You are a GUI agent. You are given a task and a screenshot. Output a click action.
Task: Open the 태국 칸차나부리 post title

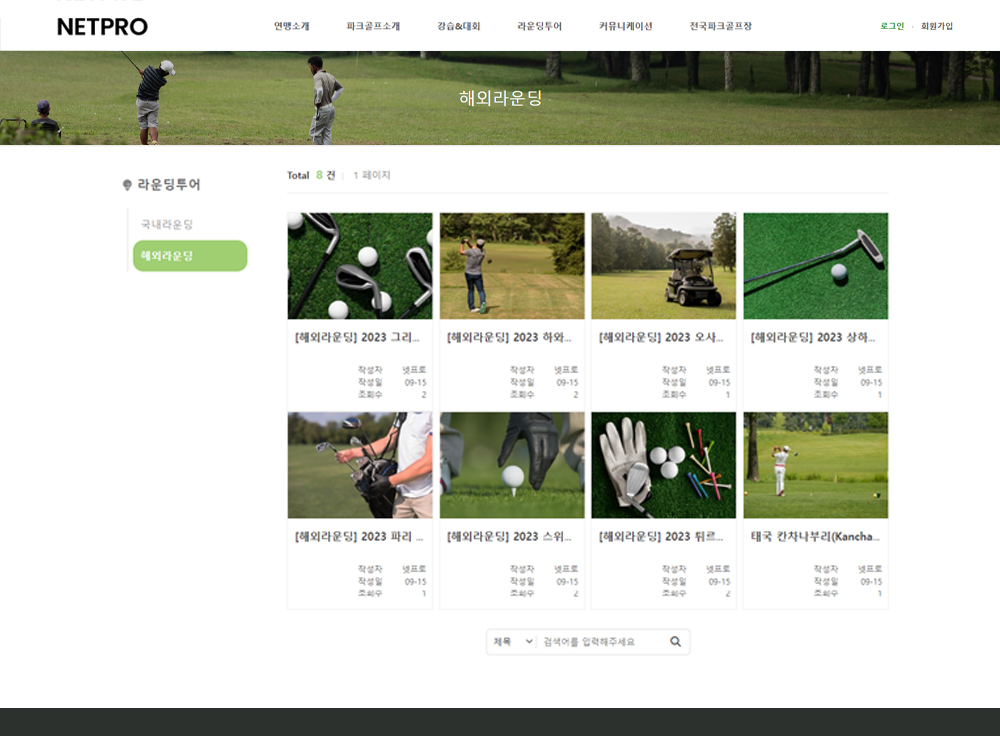click(815, 537)
